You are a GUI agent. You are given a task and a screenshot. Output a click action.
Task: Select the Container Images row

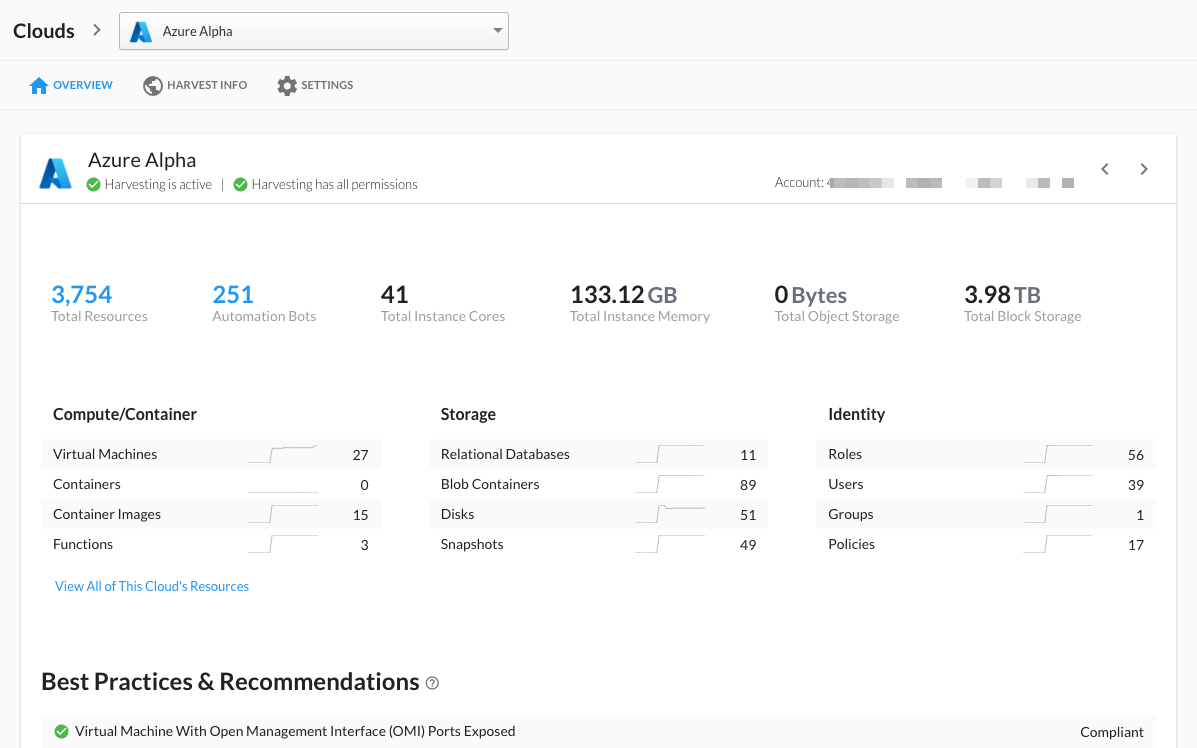click(211, 514)
